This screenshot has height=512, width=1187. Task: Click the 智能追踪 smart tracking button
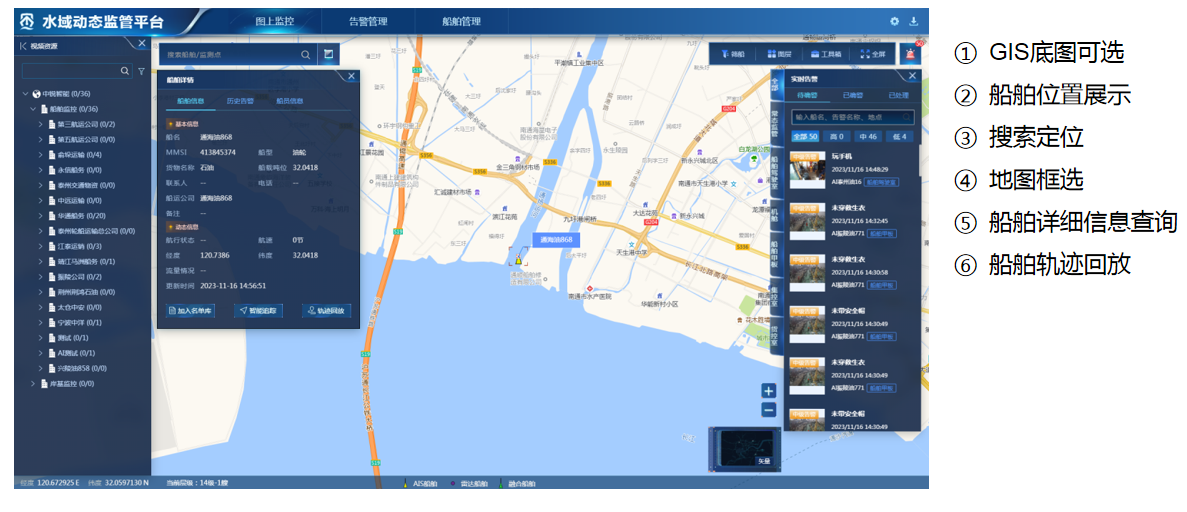coord(260,311)
